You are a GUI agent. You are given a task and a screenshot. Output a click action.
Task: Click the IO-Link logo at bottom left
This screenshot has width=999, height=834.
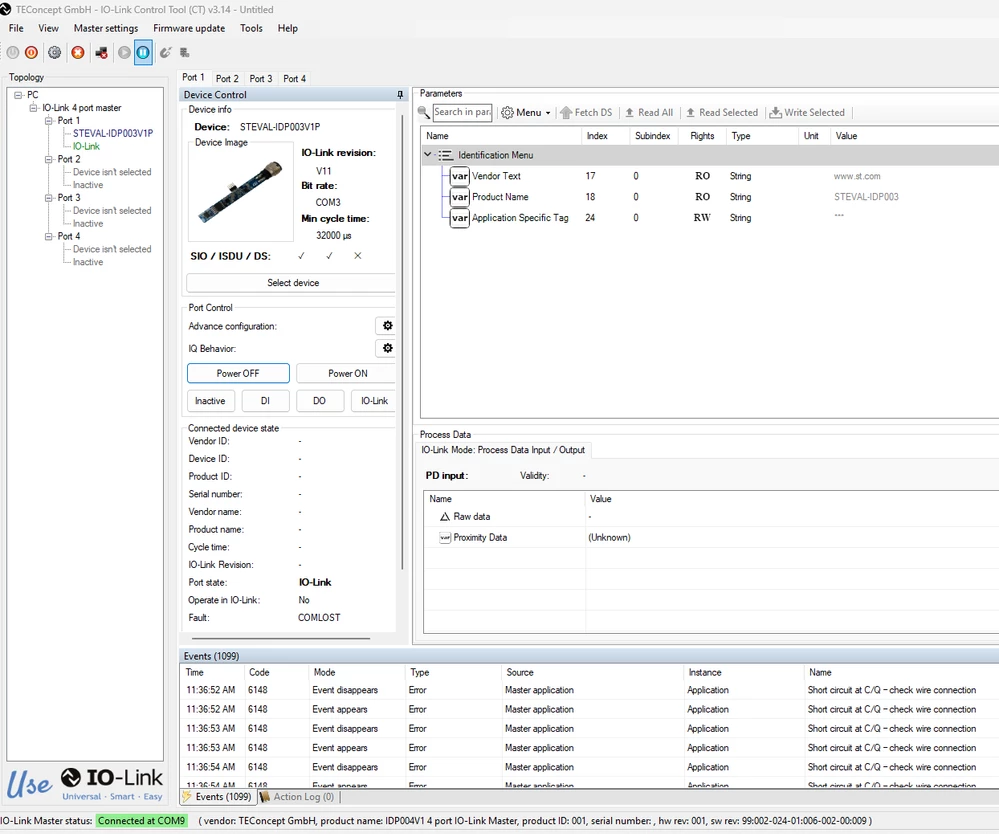pos(112,777)
